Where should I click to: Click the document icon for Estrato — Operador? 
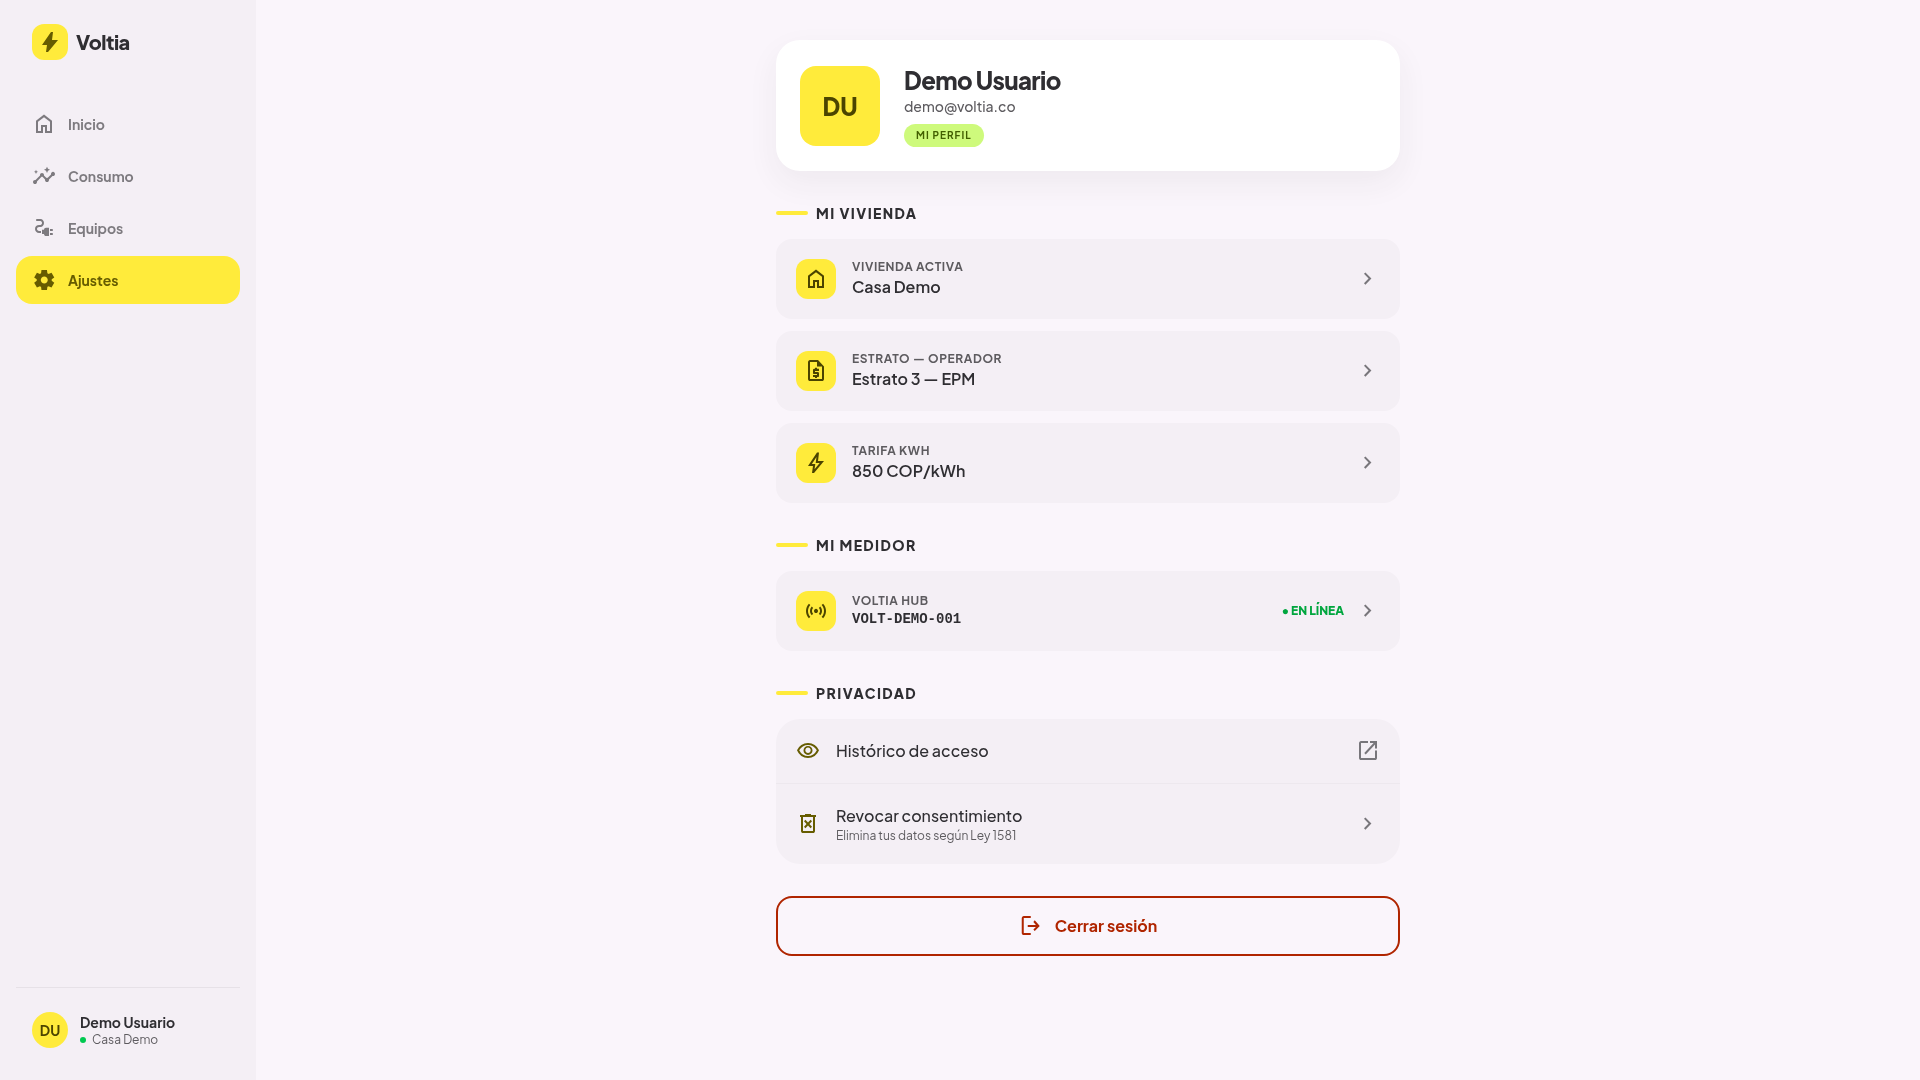(x=816, y=371)
